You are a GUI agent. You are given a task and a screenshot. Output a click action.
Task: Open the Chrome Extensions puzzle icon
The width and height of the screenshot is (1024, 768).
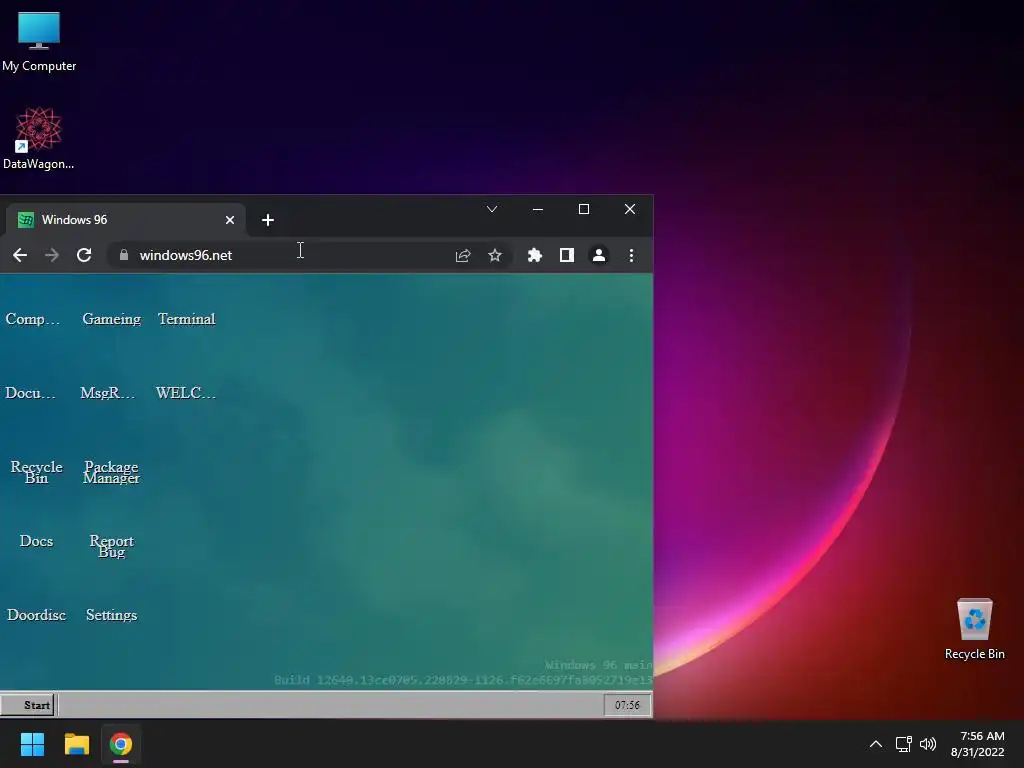[535, 255]
